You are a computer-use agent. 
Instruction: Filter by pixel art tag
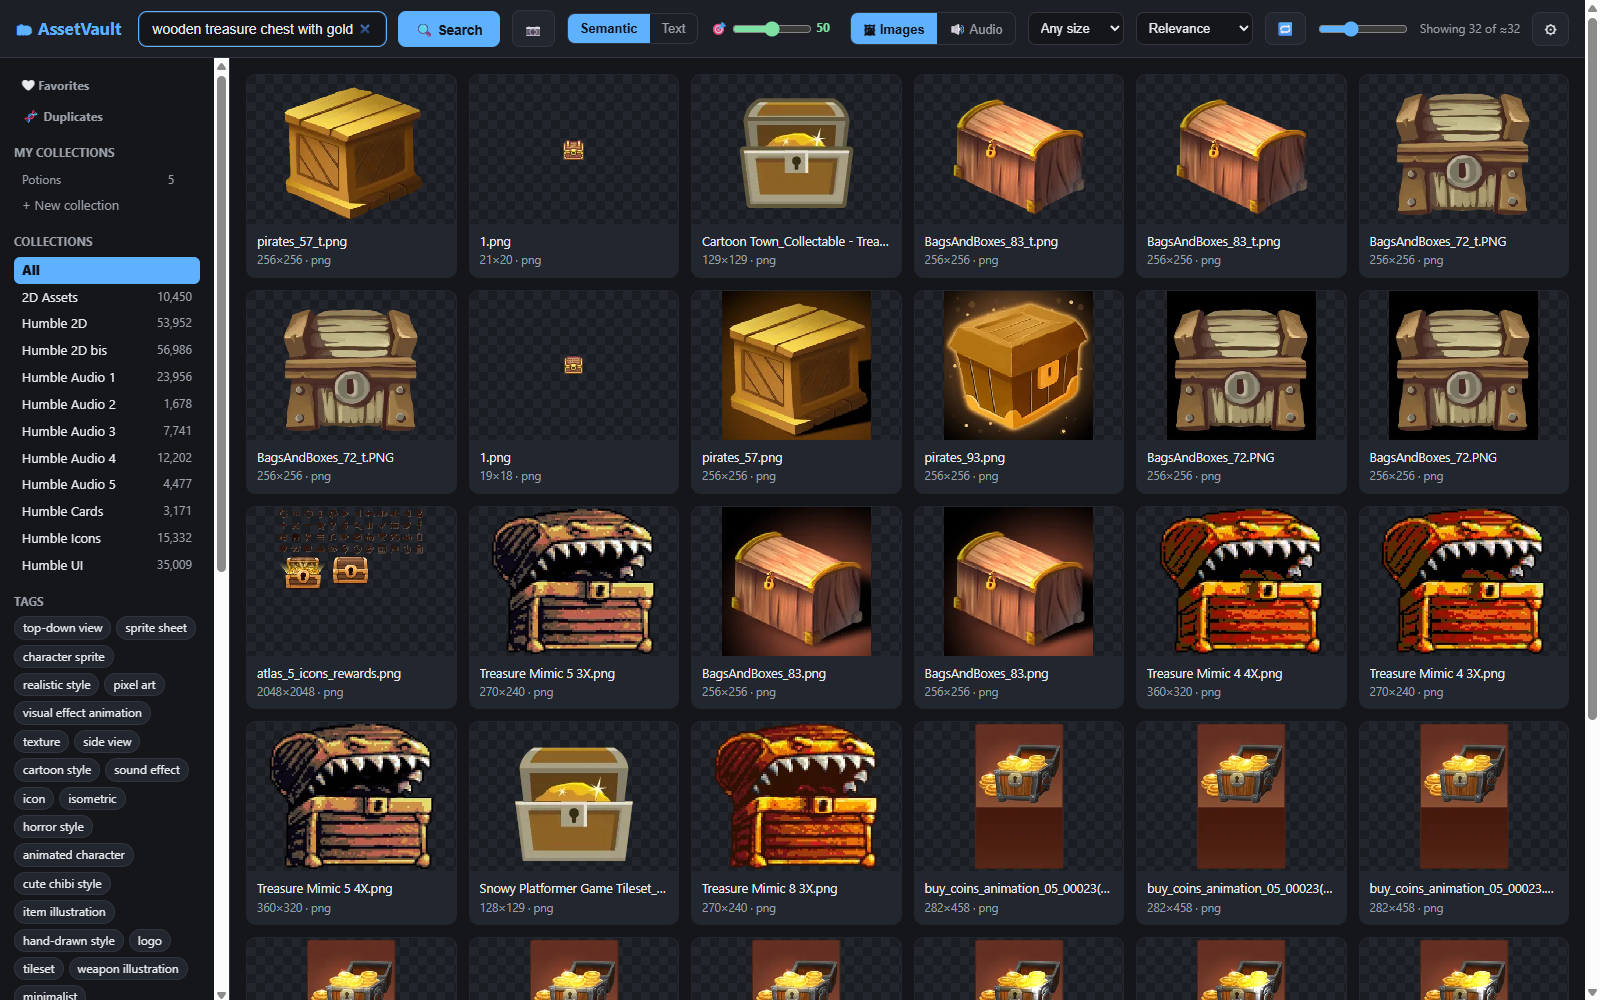click(134, 685)
